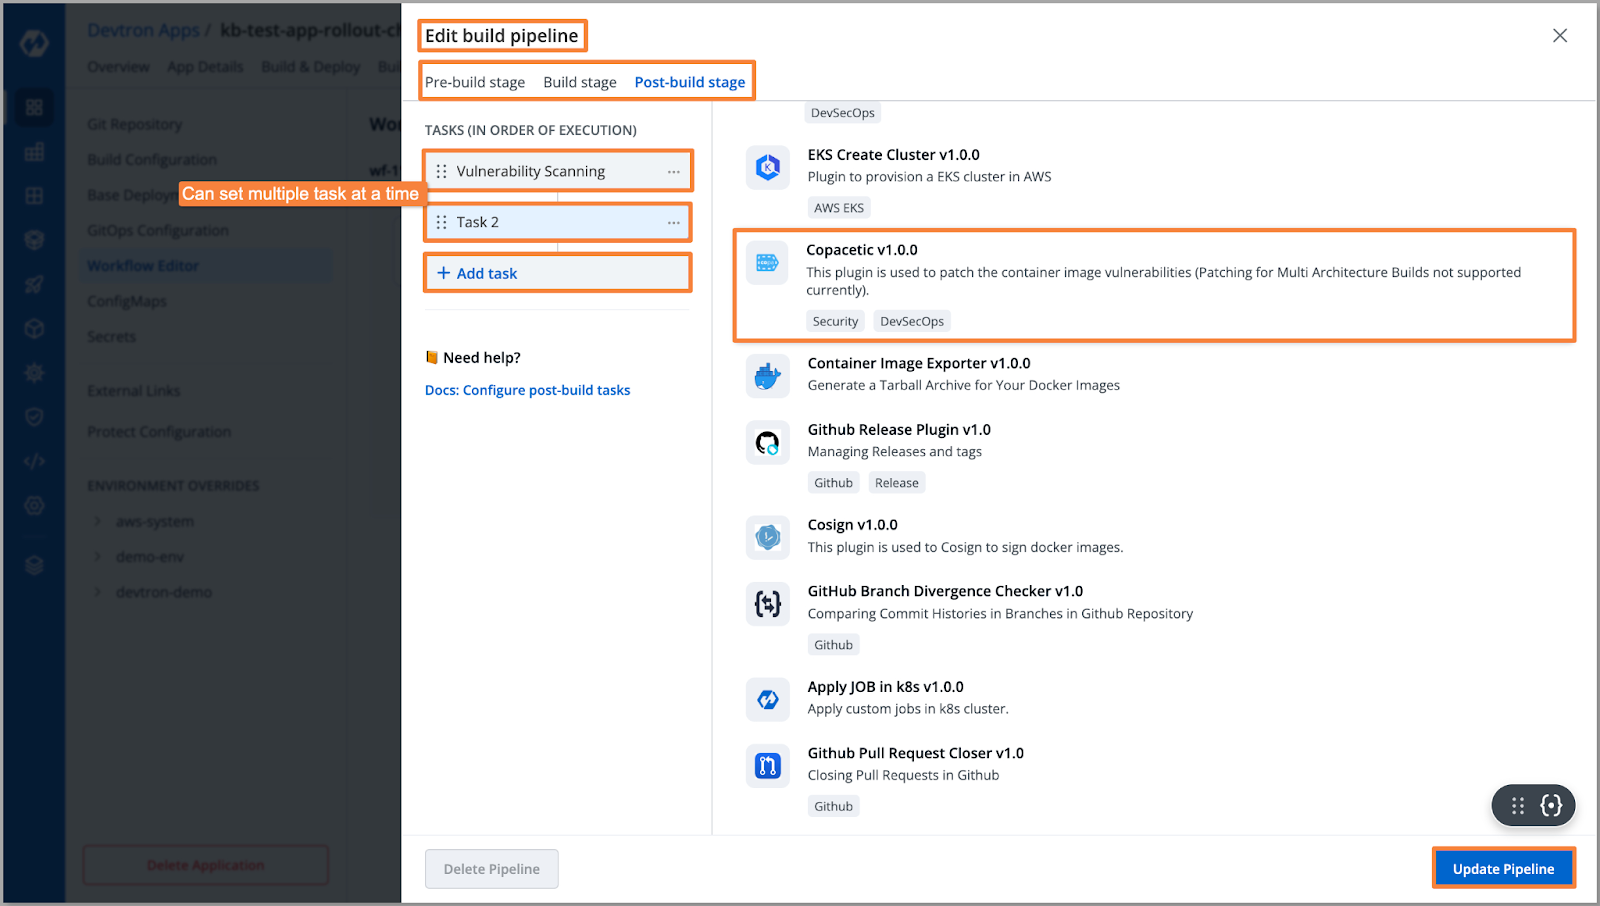This screenshot has width=1600, height=906.
Task: Click the Copacetic plugin icon
Action: coord(767,263)
